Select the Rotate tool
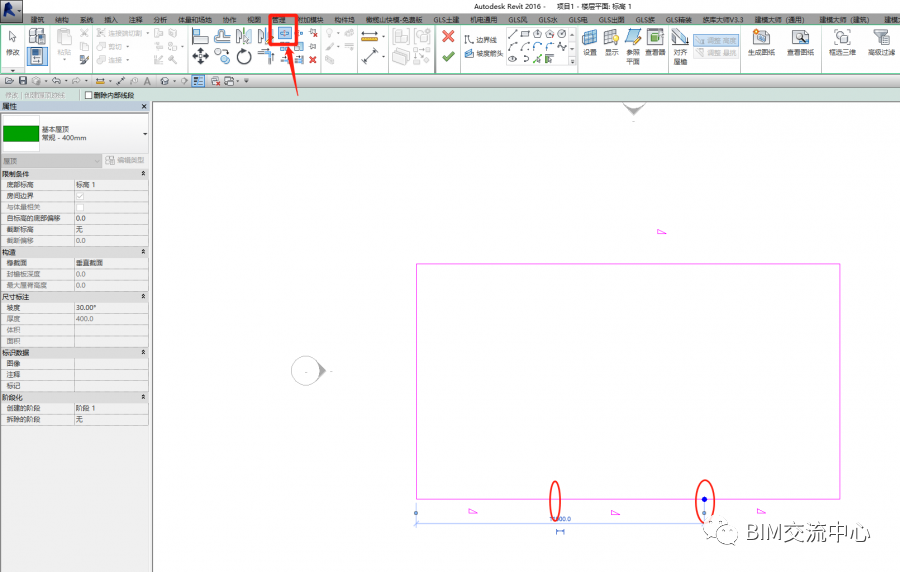 pos(244,56)
